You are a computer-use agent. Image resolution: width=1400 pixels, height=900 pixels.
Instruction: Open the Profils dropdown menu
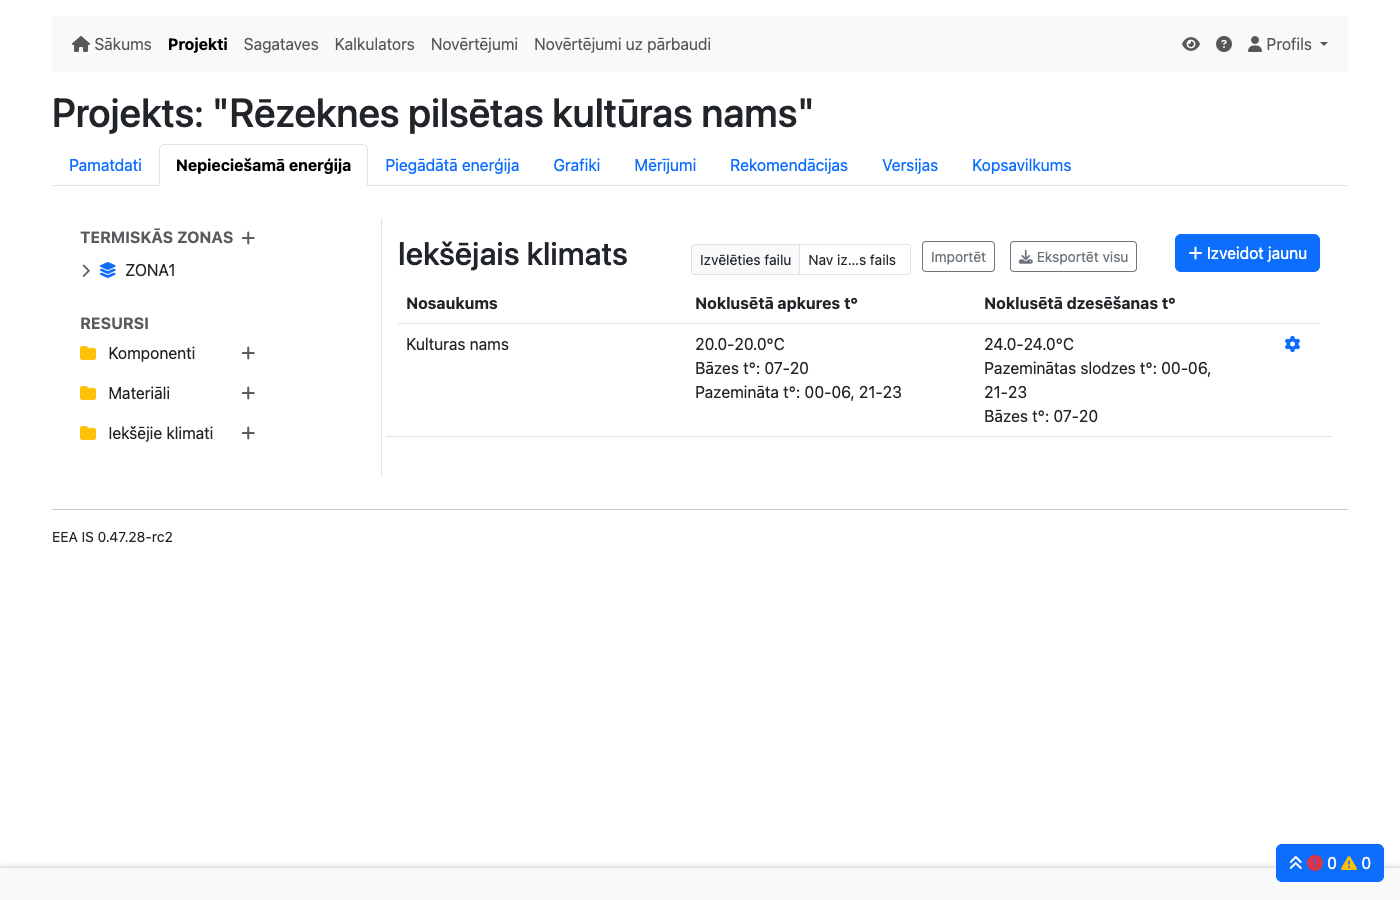click(x=1288, y=44)
